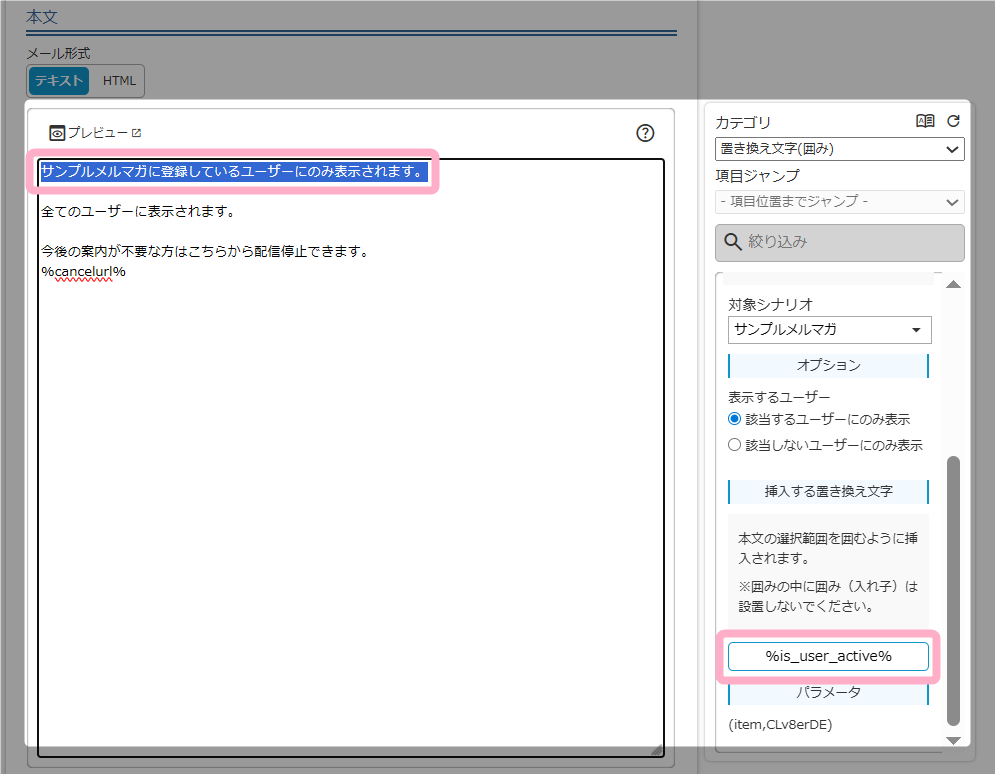Expand the 対象シナリオ dropdown サンプルメルマガ
This screenshot has height=774, width=995.
point(829,330)
